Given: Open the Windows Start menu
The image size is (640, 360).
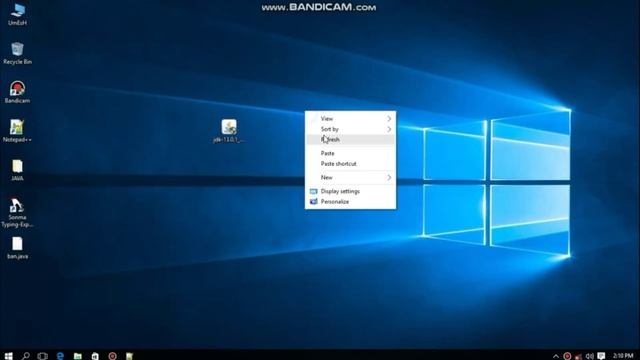Looking at the screenshot, I should point(9,356).
